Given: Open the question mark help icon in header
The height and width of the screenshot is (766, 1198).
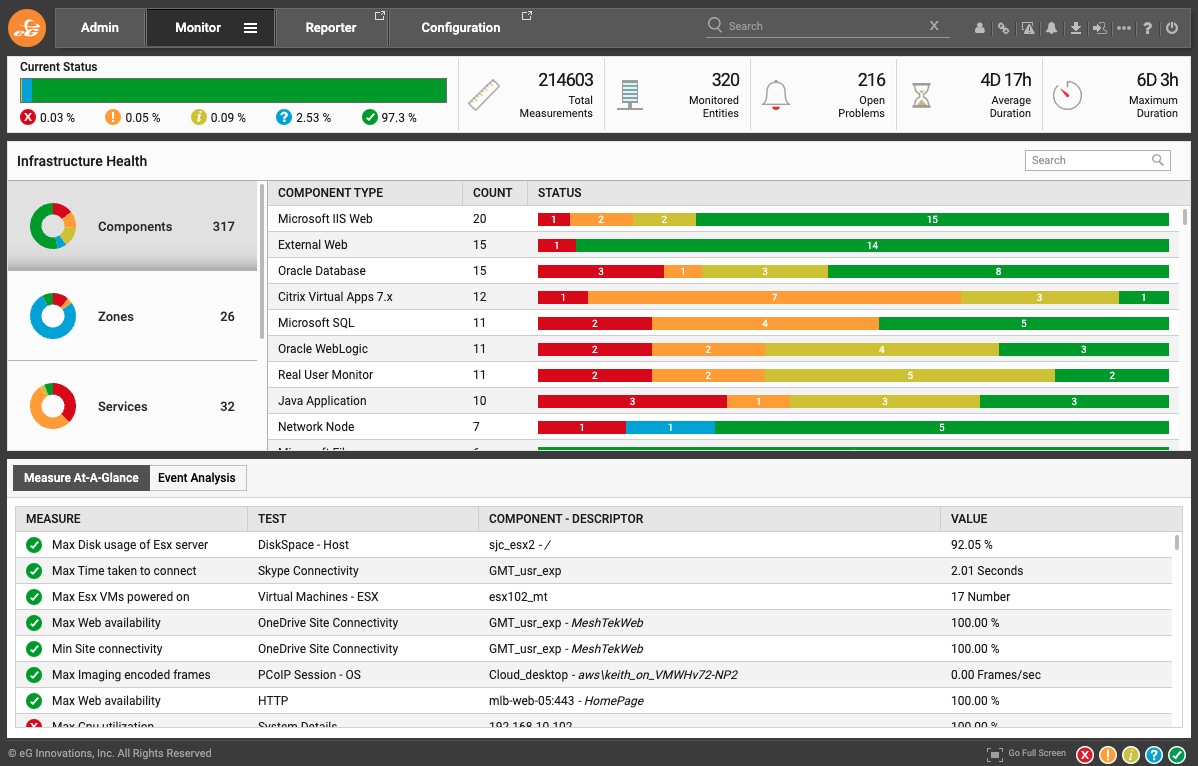Looking at the screenshot, I should [x=1148, y=28].
